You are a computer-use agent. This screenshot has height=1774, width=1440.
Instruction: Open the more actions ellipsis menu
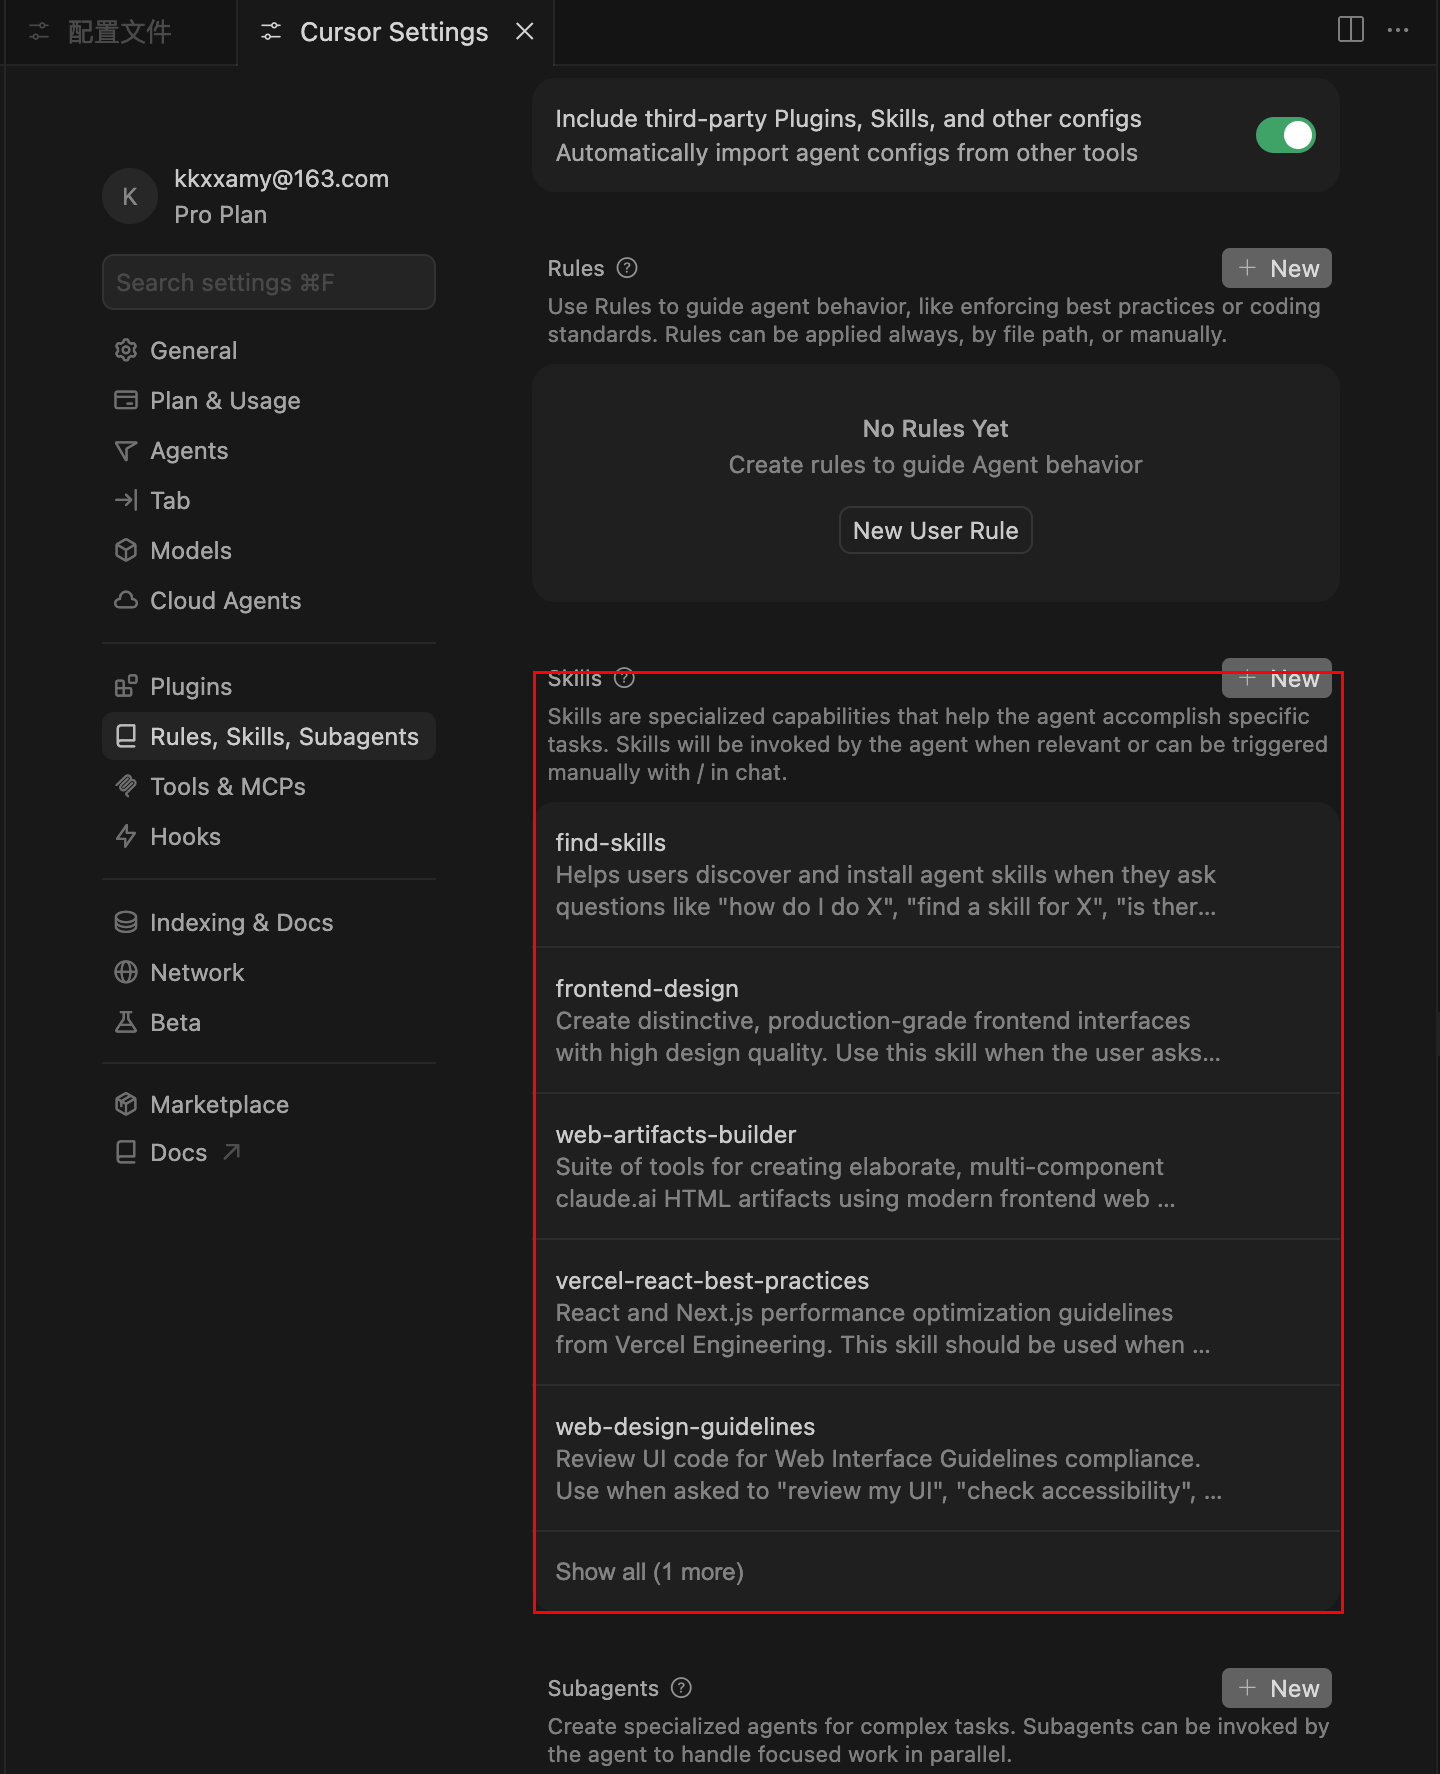pos(1398,30)
